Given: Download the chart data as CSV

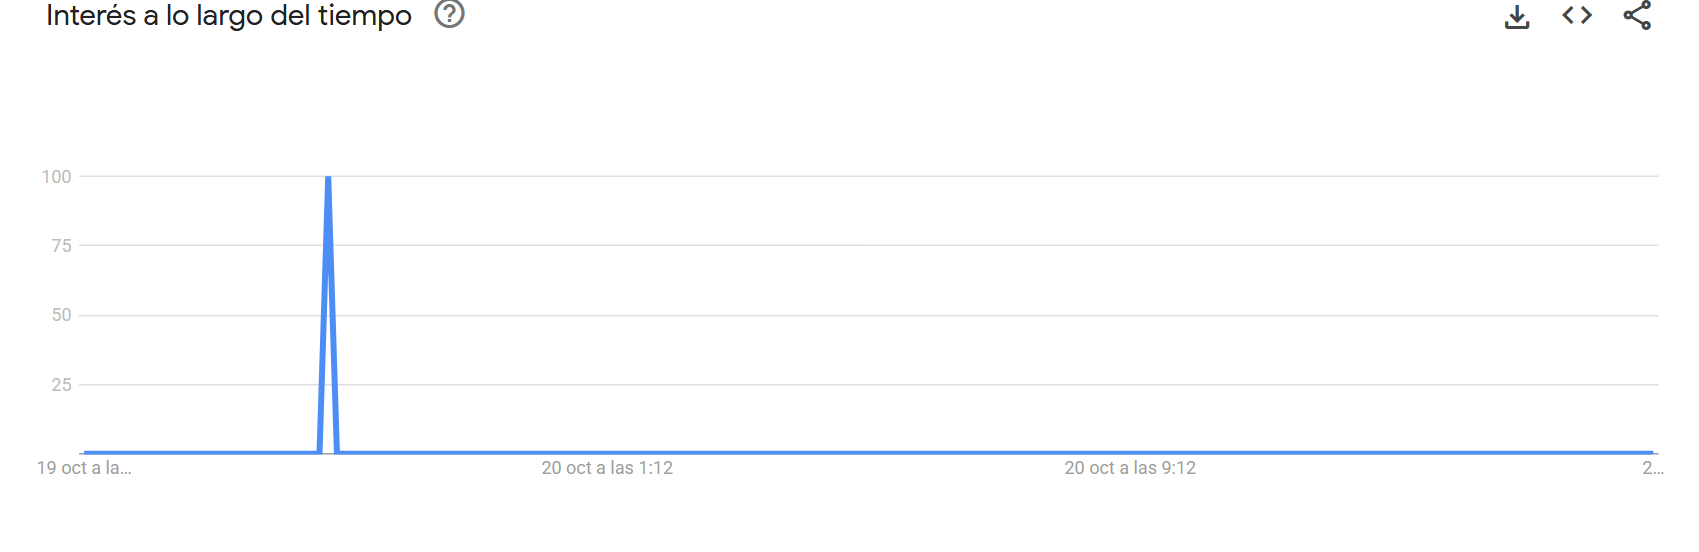Looking at the screenshot, I should coord(1517,16).
